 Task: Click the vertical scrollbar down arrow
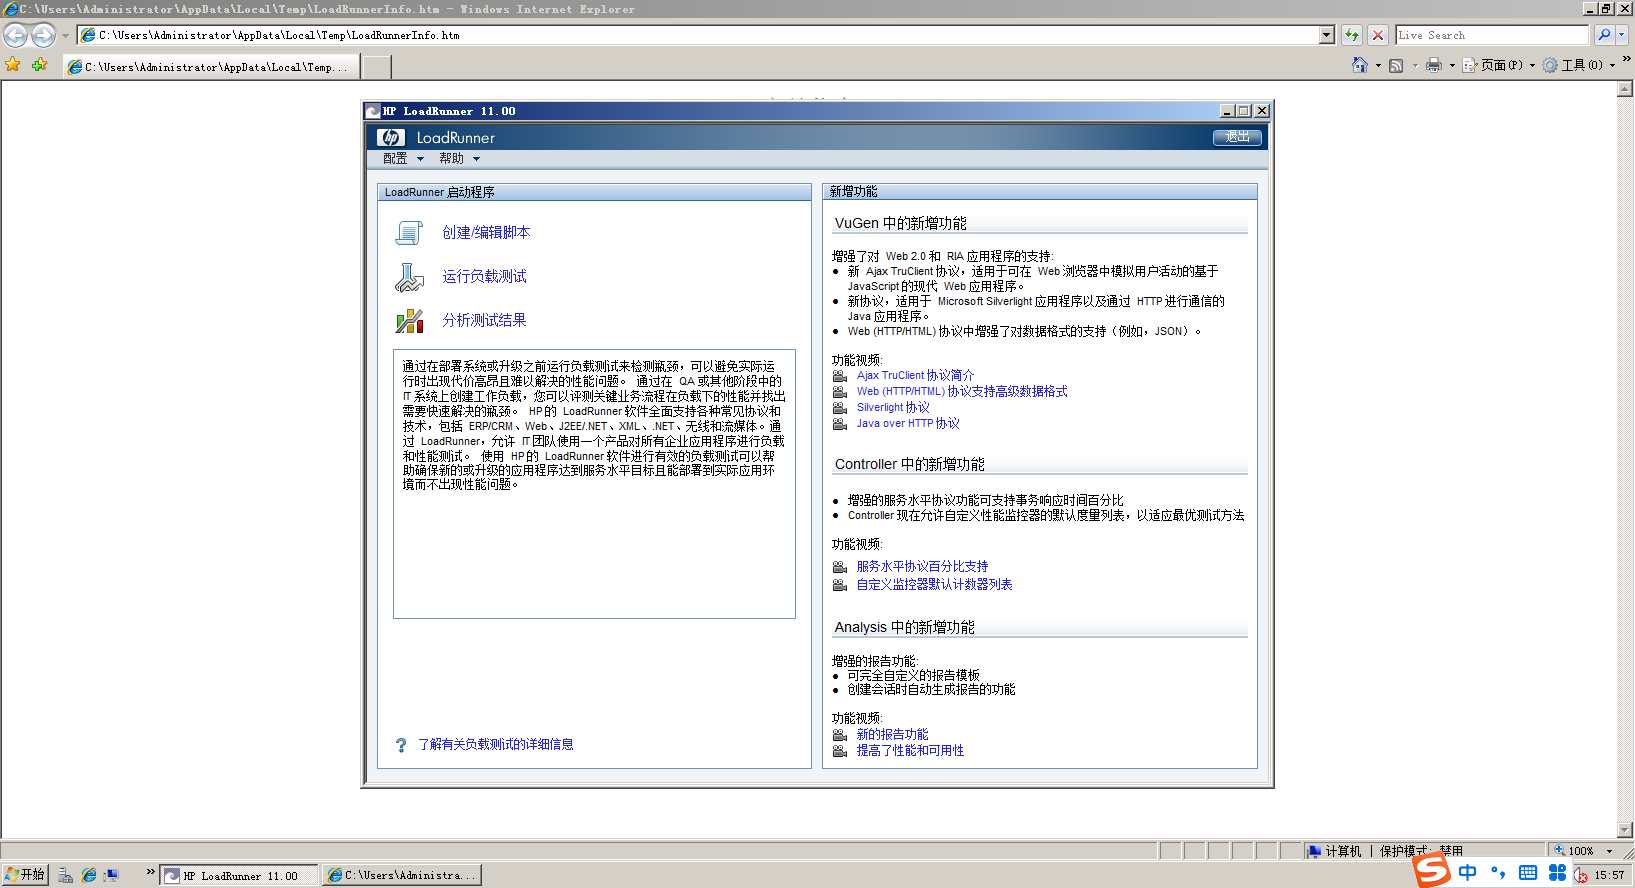[x=1625, y=831]
